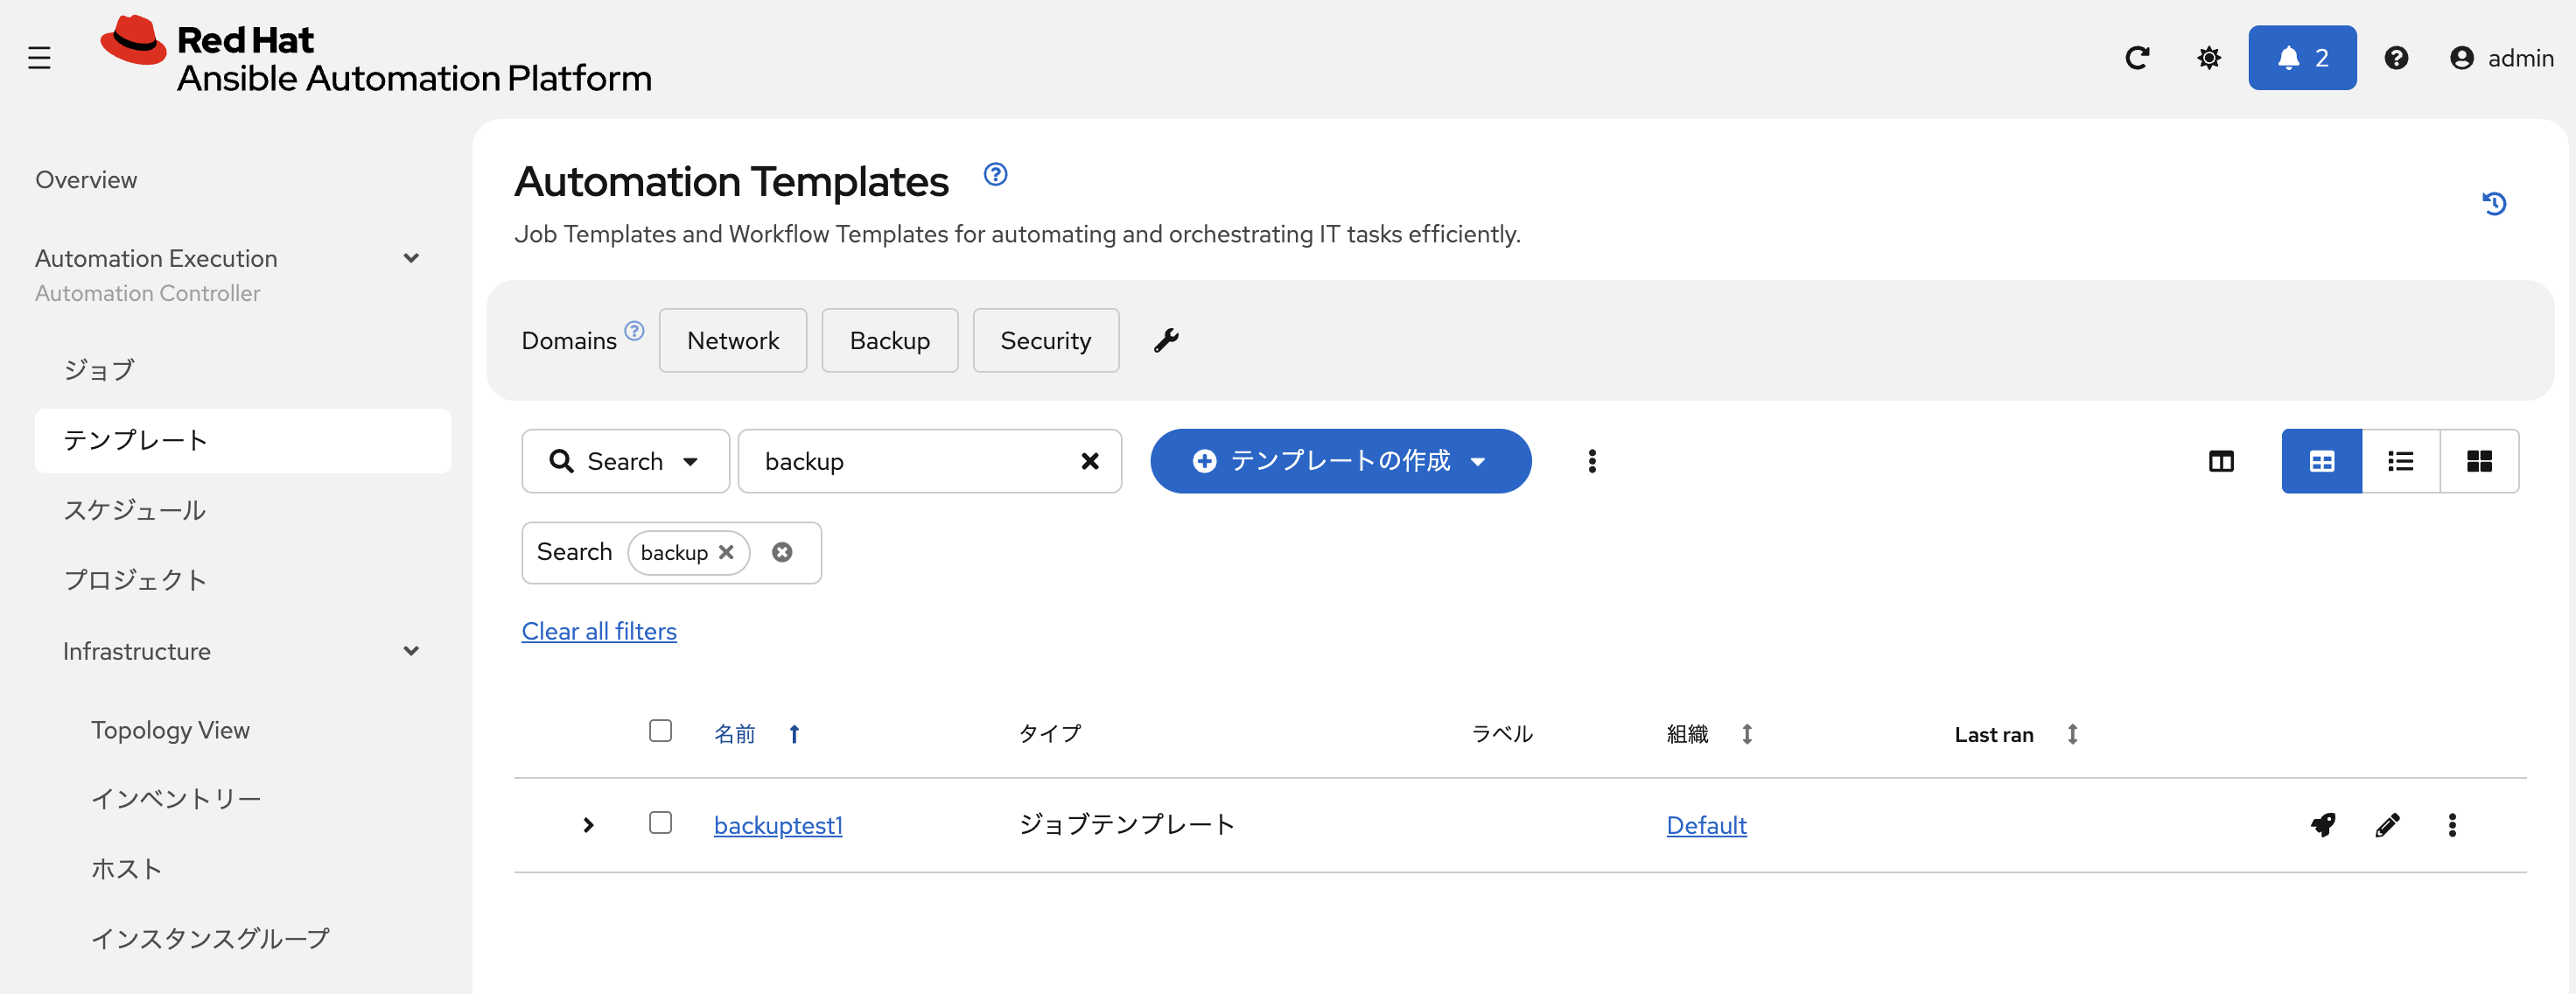This screenshot has height=994, width=2576.
Task: Open the settings gear icon
Action: pyautogui.click(x=2209, y=57)
